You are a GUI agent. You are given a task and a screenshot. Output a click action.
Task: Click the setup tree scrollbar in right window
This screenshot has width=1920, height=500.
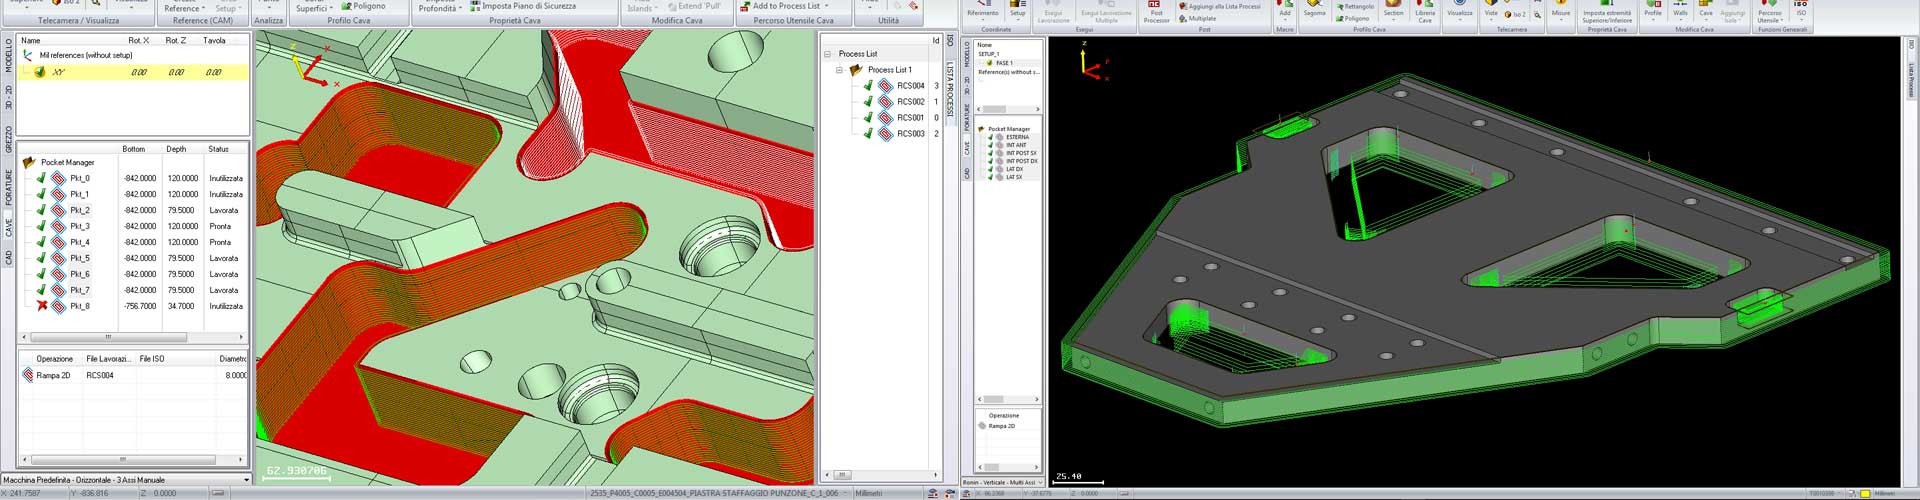pos(1008,109)
